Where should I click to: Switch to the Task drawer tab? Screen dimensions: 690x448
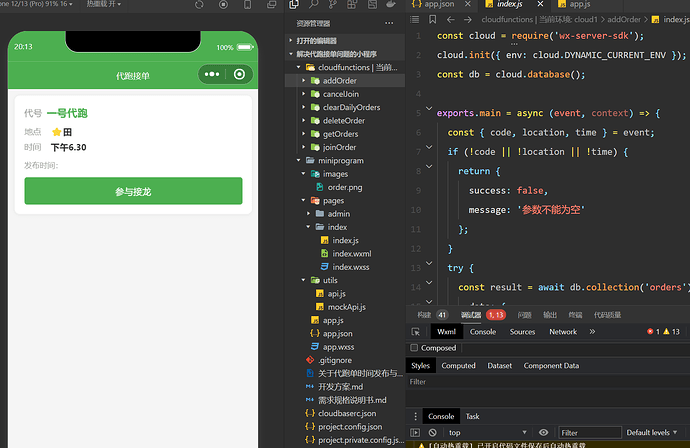click(x=473, y=416)
